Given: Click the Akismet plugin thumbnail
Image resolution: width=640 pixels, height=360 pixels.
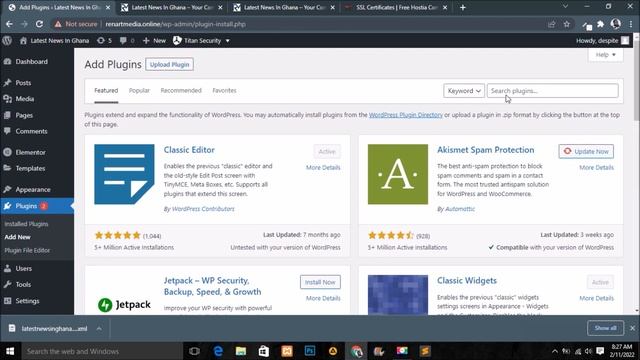Looking at the screenshot, I should pyautogui.click(x=398, y=174).
